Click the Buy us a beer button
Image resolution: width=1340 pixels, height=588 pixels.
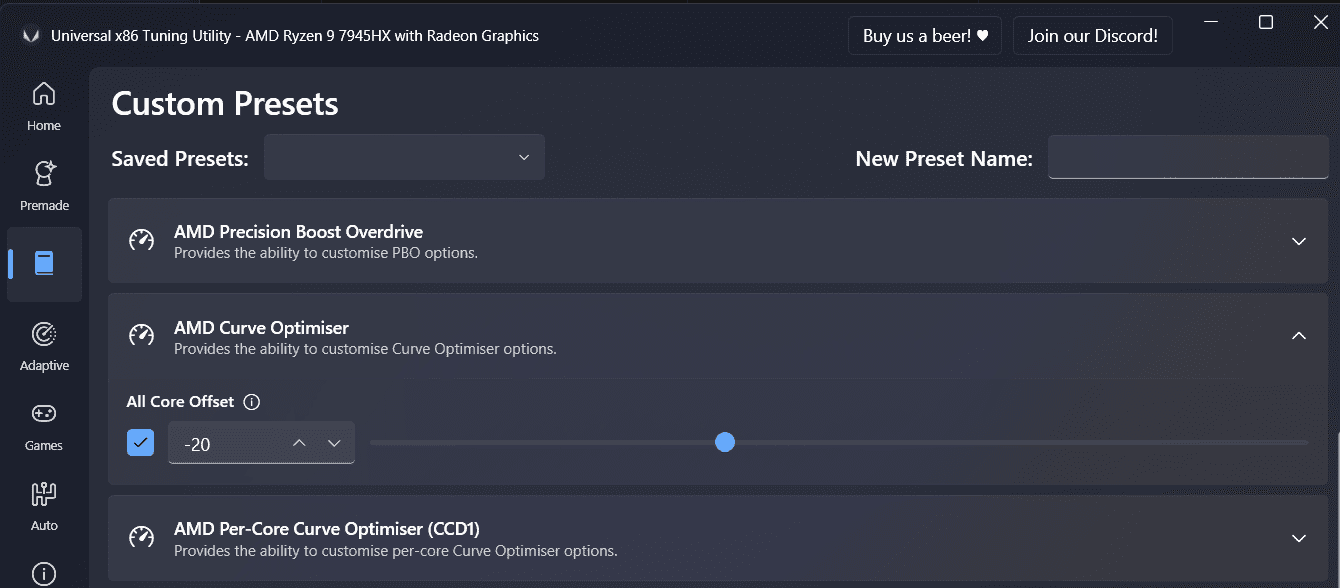[x=925, y=36]
